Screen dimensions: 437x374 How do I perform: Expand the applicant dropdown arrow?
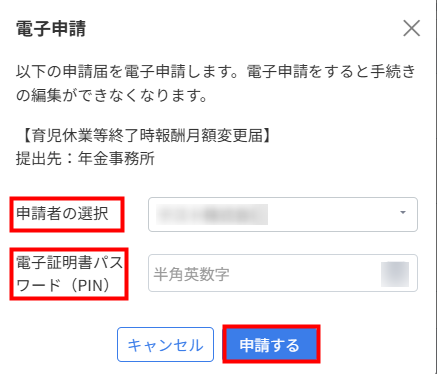(x=403, y=212)
